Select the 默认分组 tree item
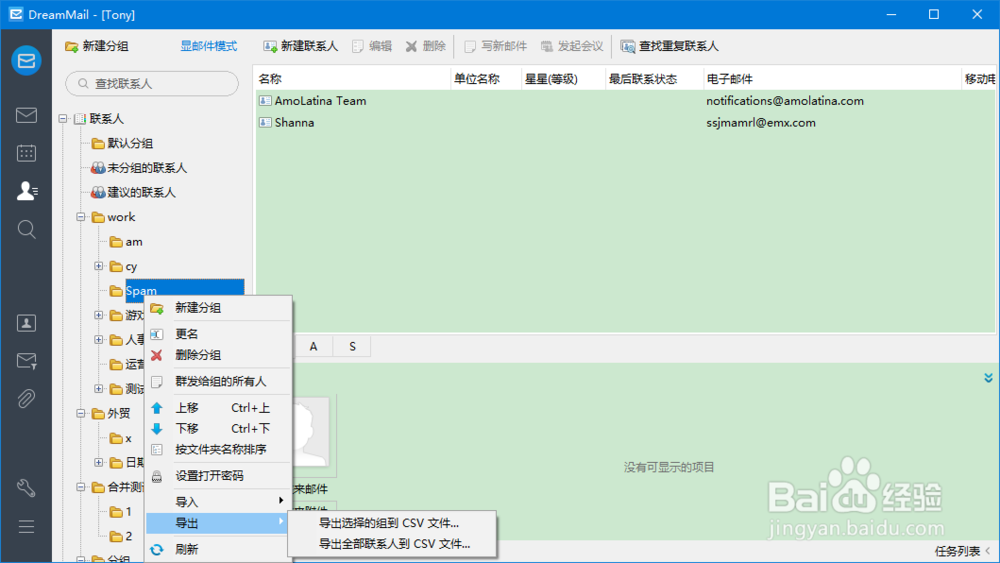 point(122,143)
